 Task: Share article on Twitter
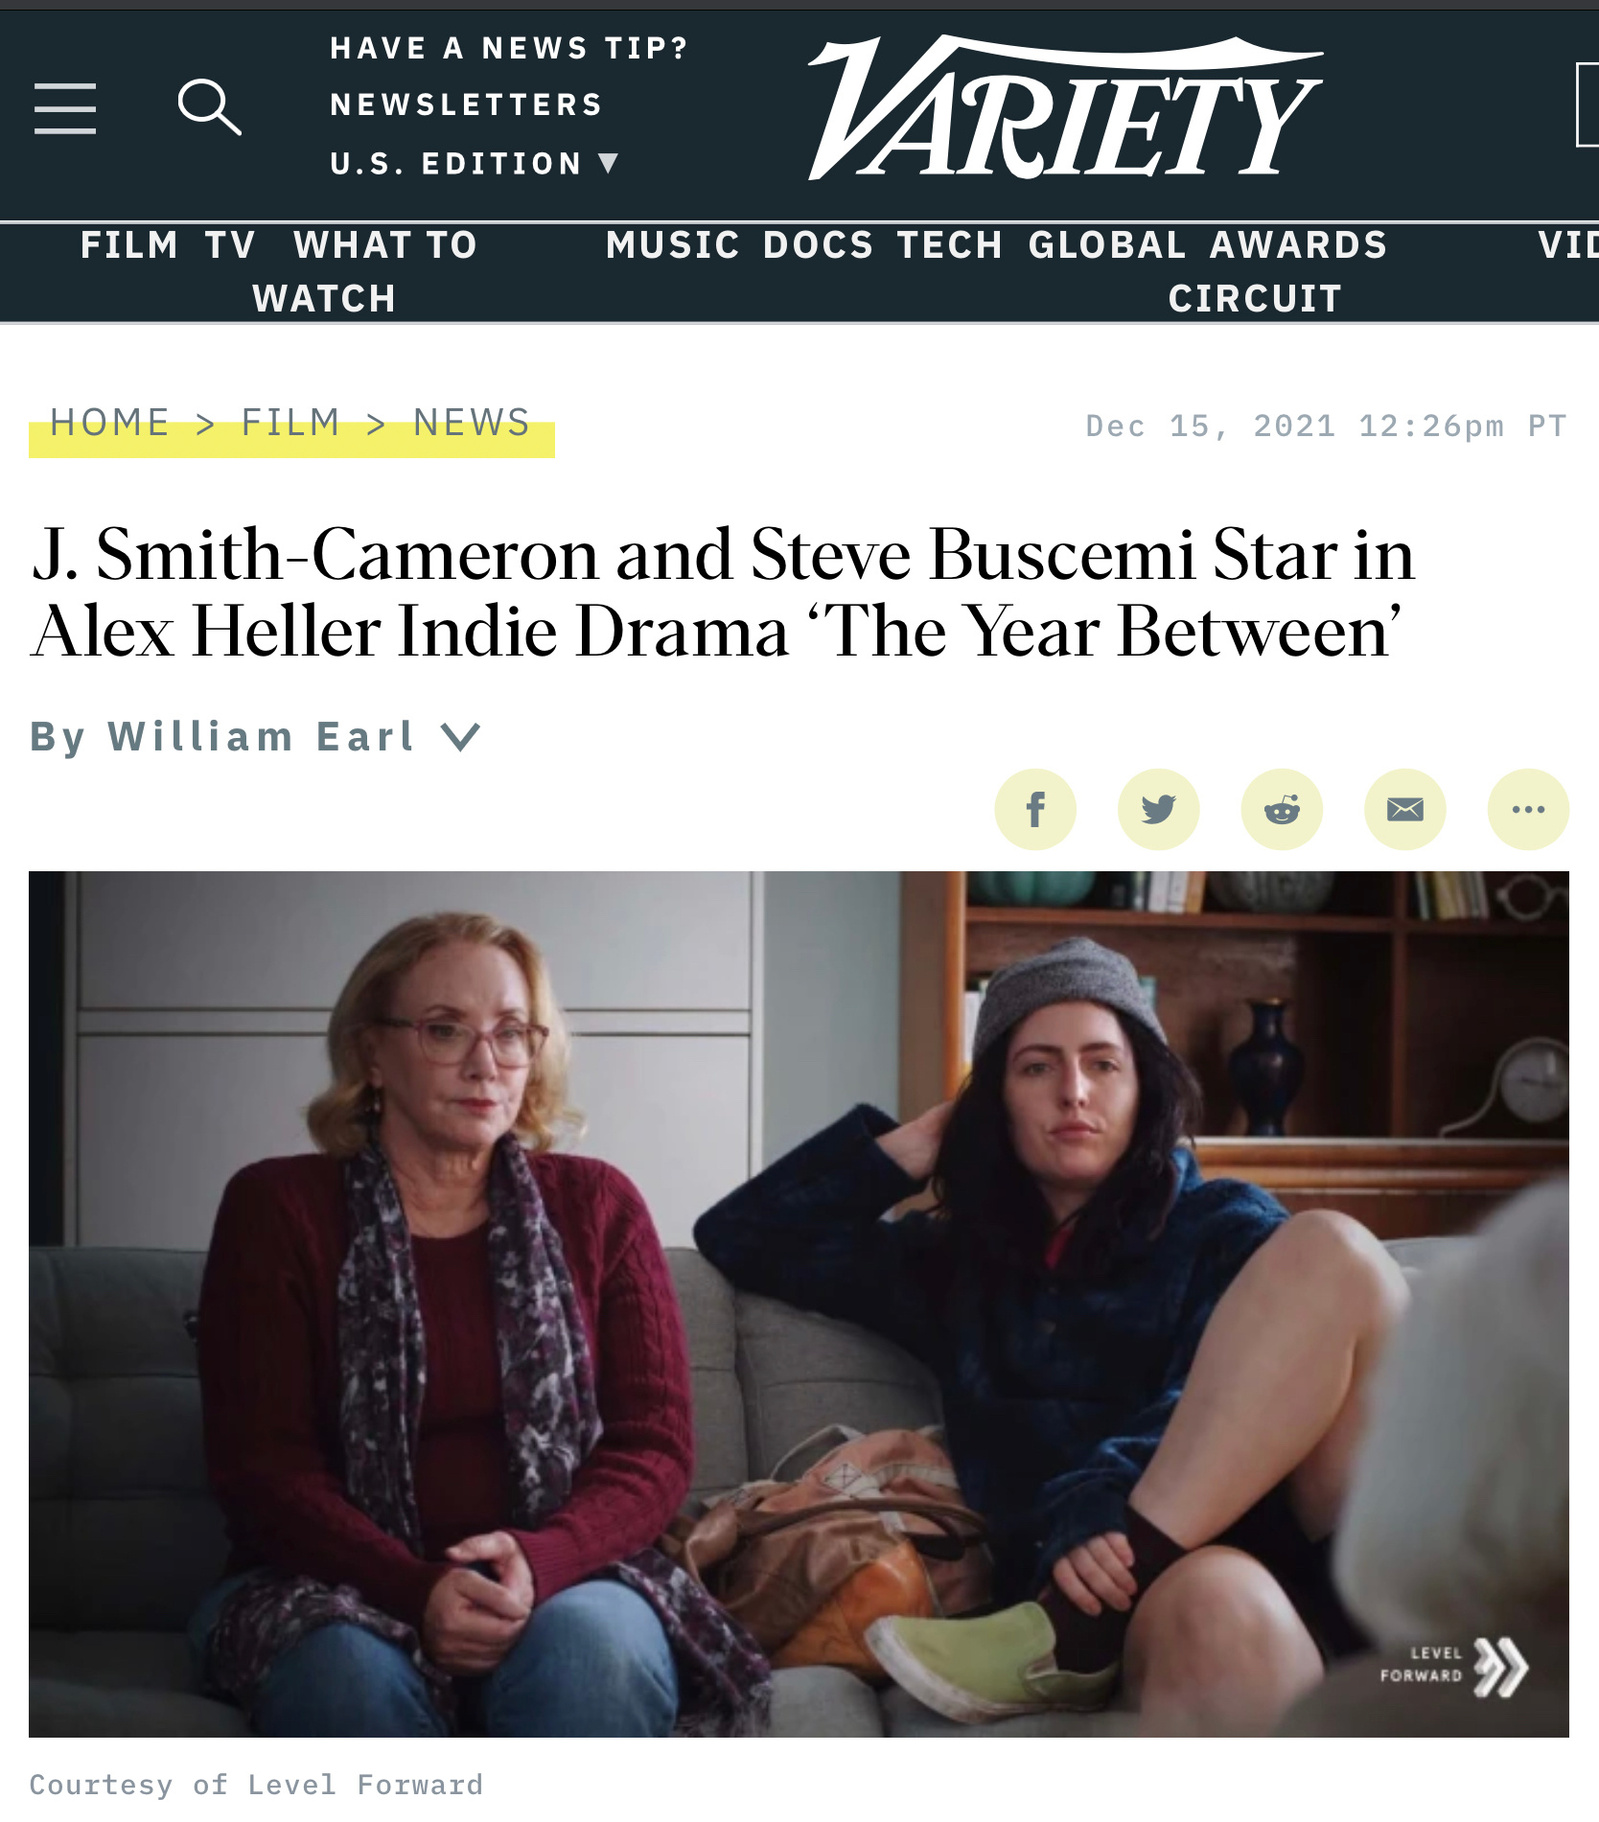[x=1158, y=809]
